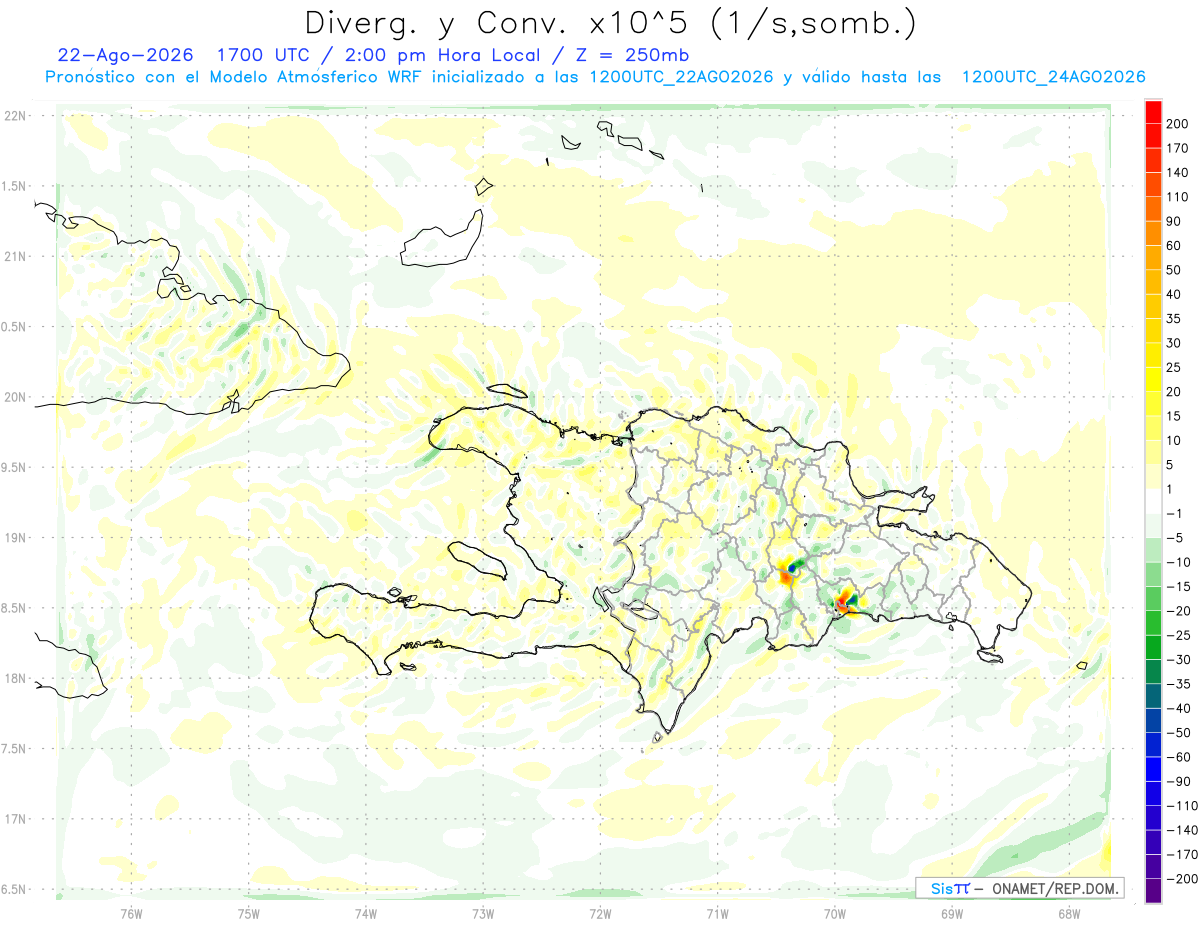Click the '6.5N' latitude label
1200x927 pixels.
14,889
